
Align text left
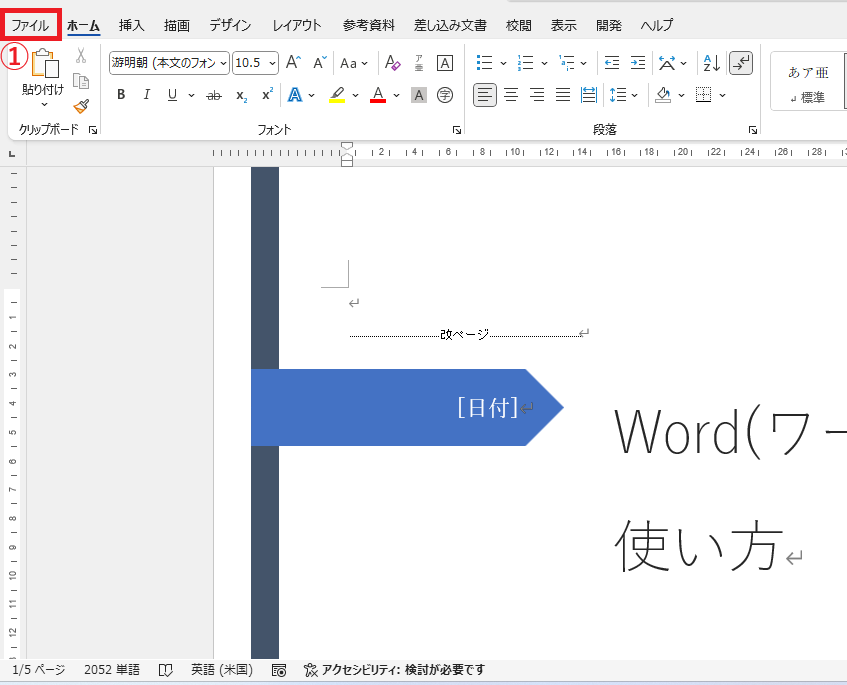pos(485,96)
